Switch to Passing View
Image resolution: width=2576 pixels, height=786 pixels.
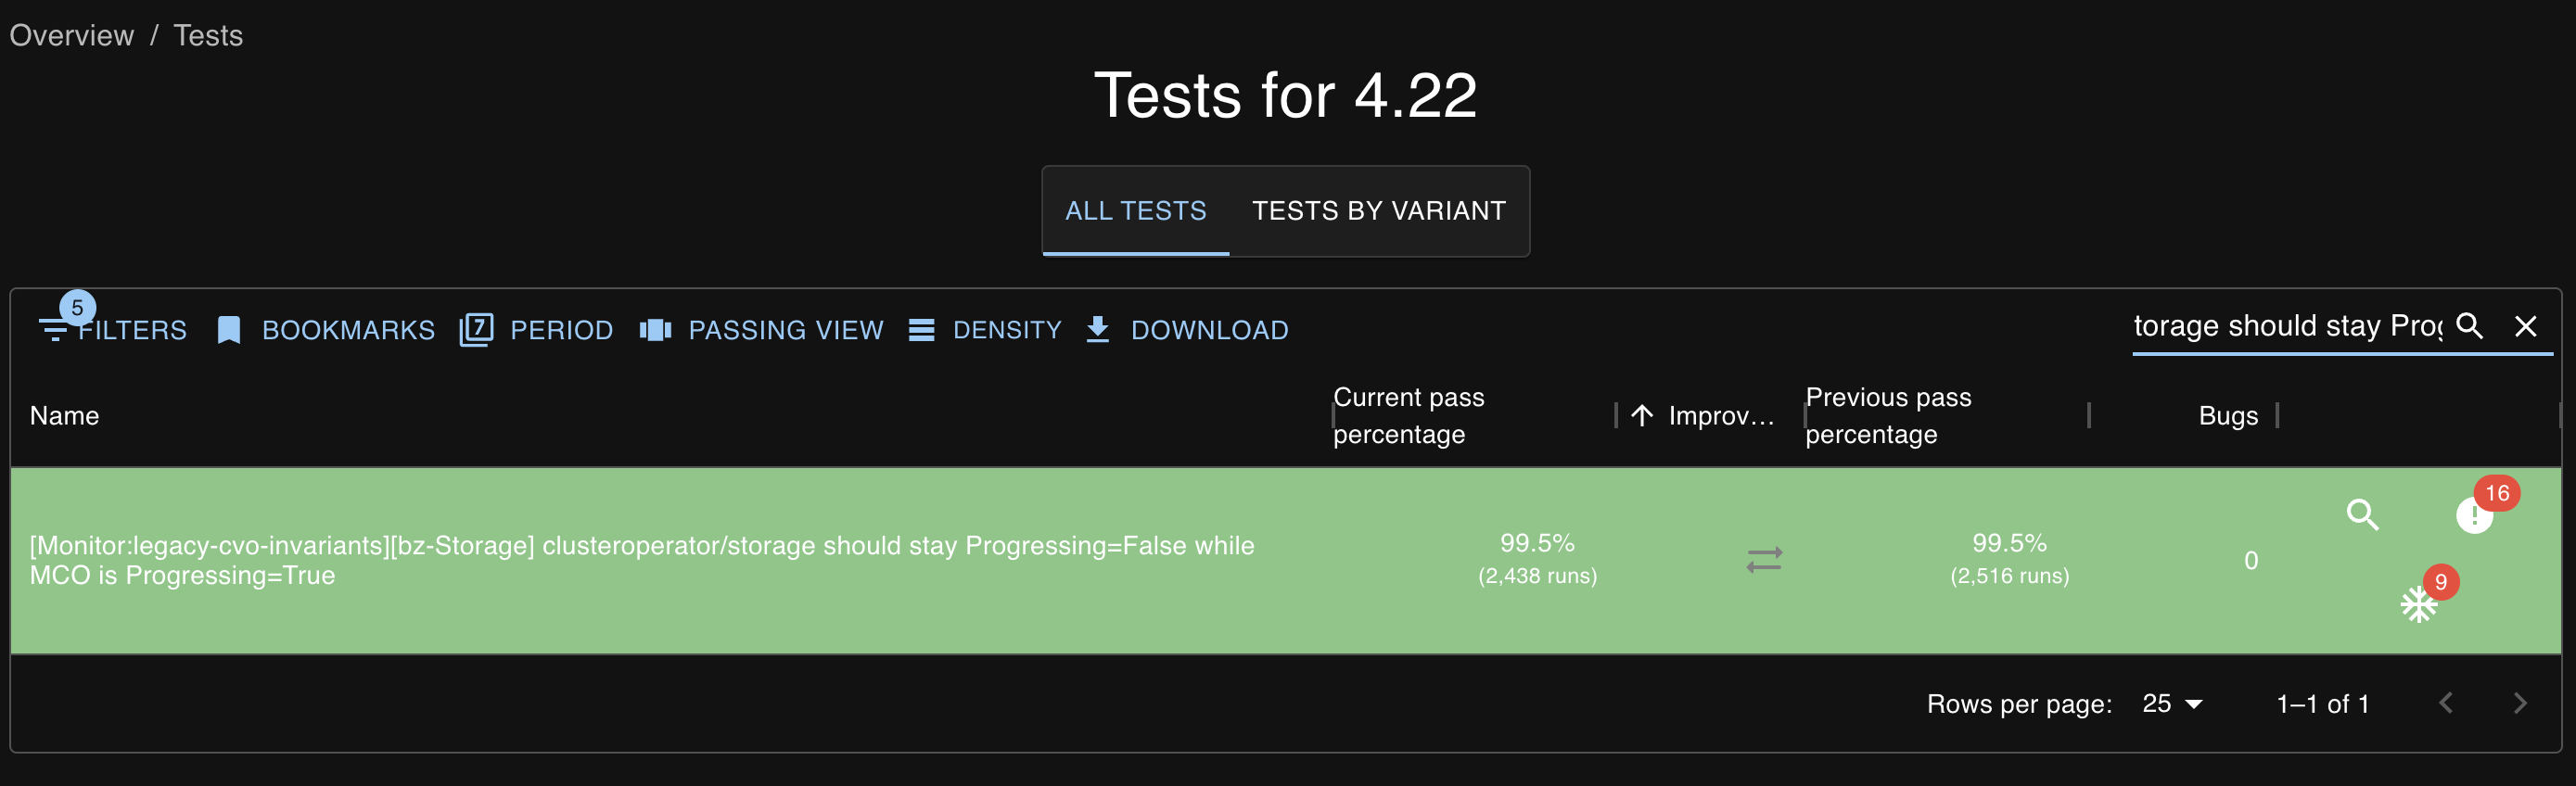coord(762,330)
